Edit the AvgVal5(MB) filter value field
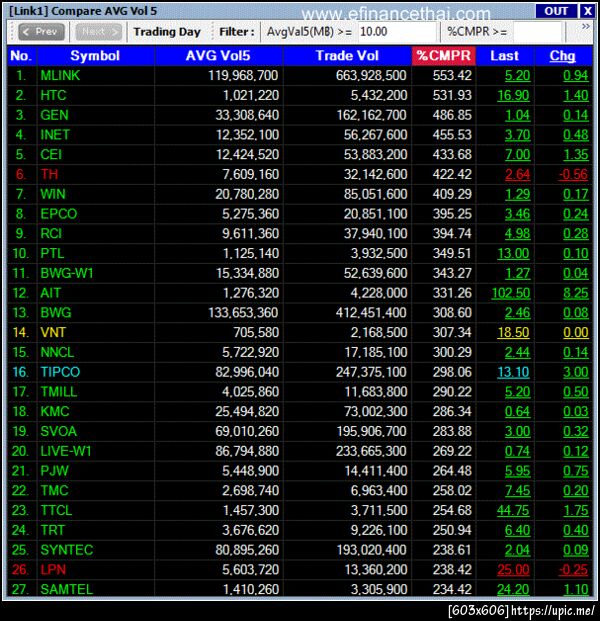 click(397, 32)
